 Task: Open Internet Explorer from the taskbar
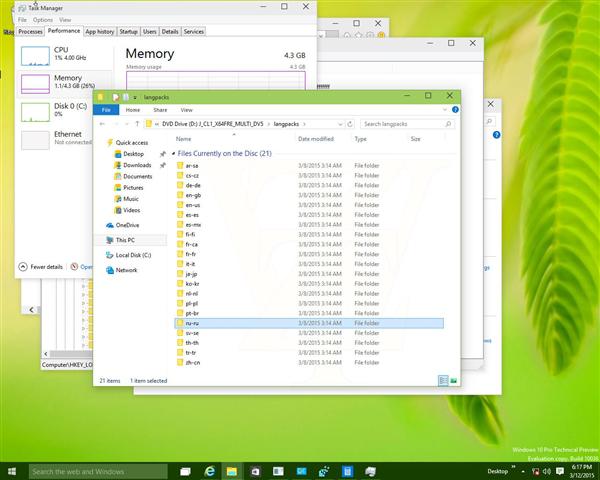(211, 470)
